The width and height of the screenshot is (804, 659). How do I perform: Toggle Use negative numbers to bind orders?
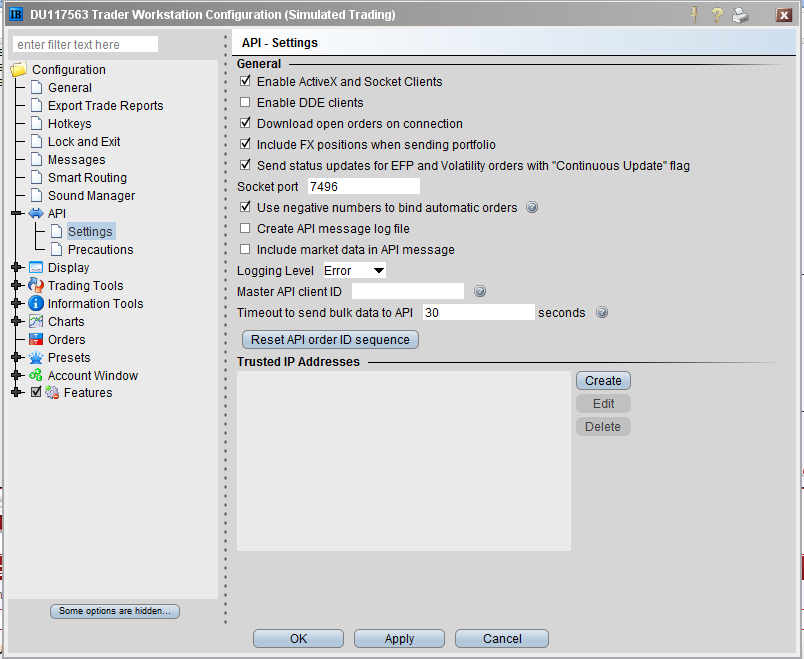point(245,207)
